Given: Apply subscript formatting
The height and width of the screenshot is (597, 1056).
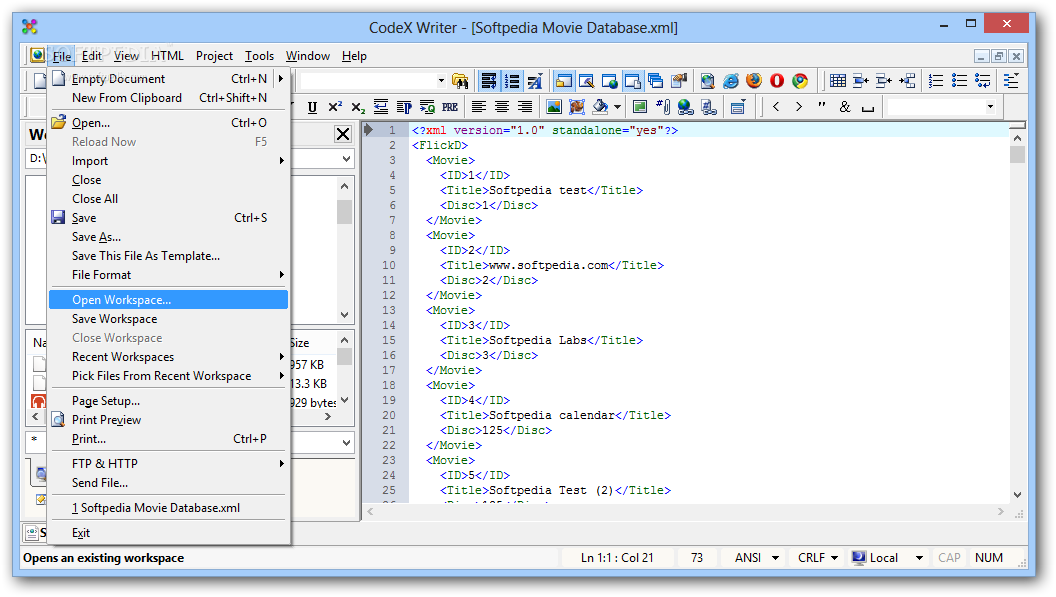Looking at the screenshot, I should (358, 107).
